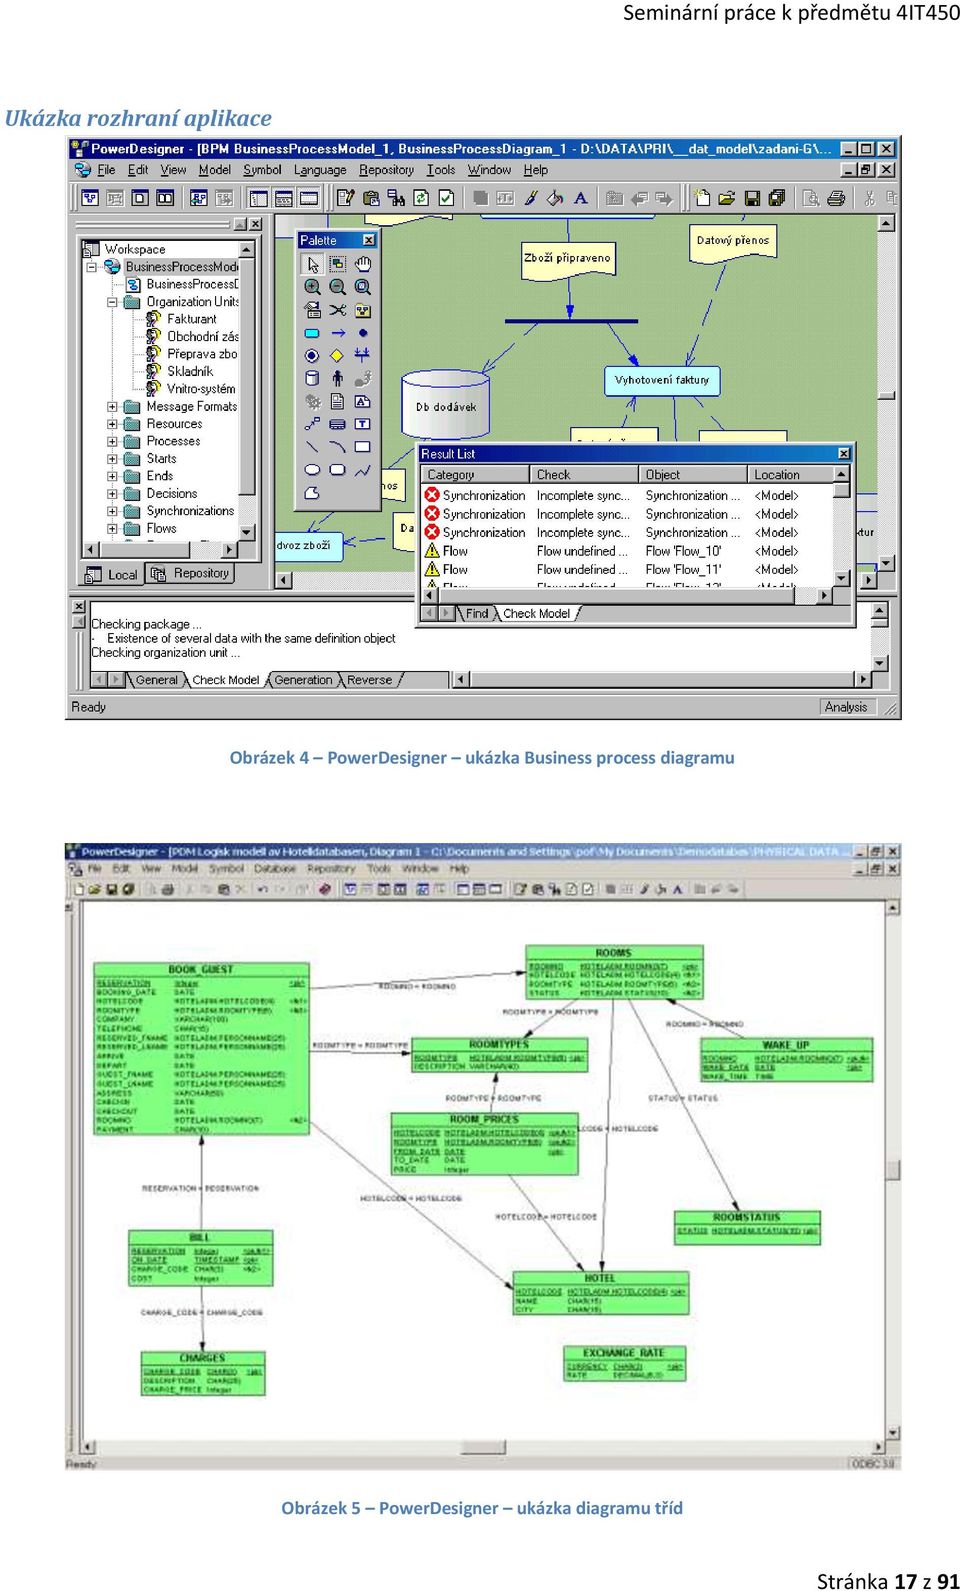
Task: Click Open folder icon in BPM toolbar
Action: pos(727,198)
